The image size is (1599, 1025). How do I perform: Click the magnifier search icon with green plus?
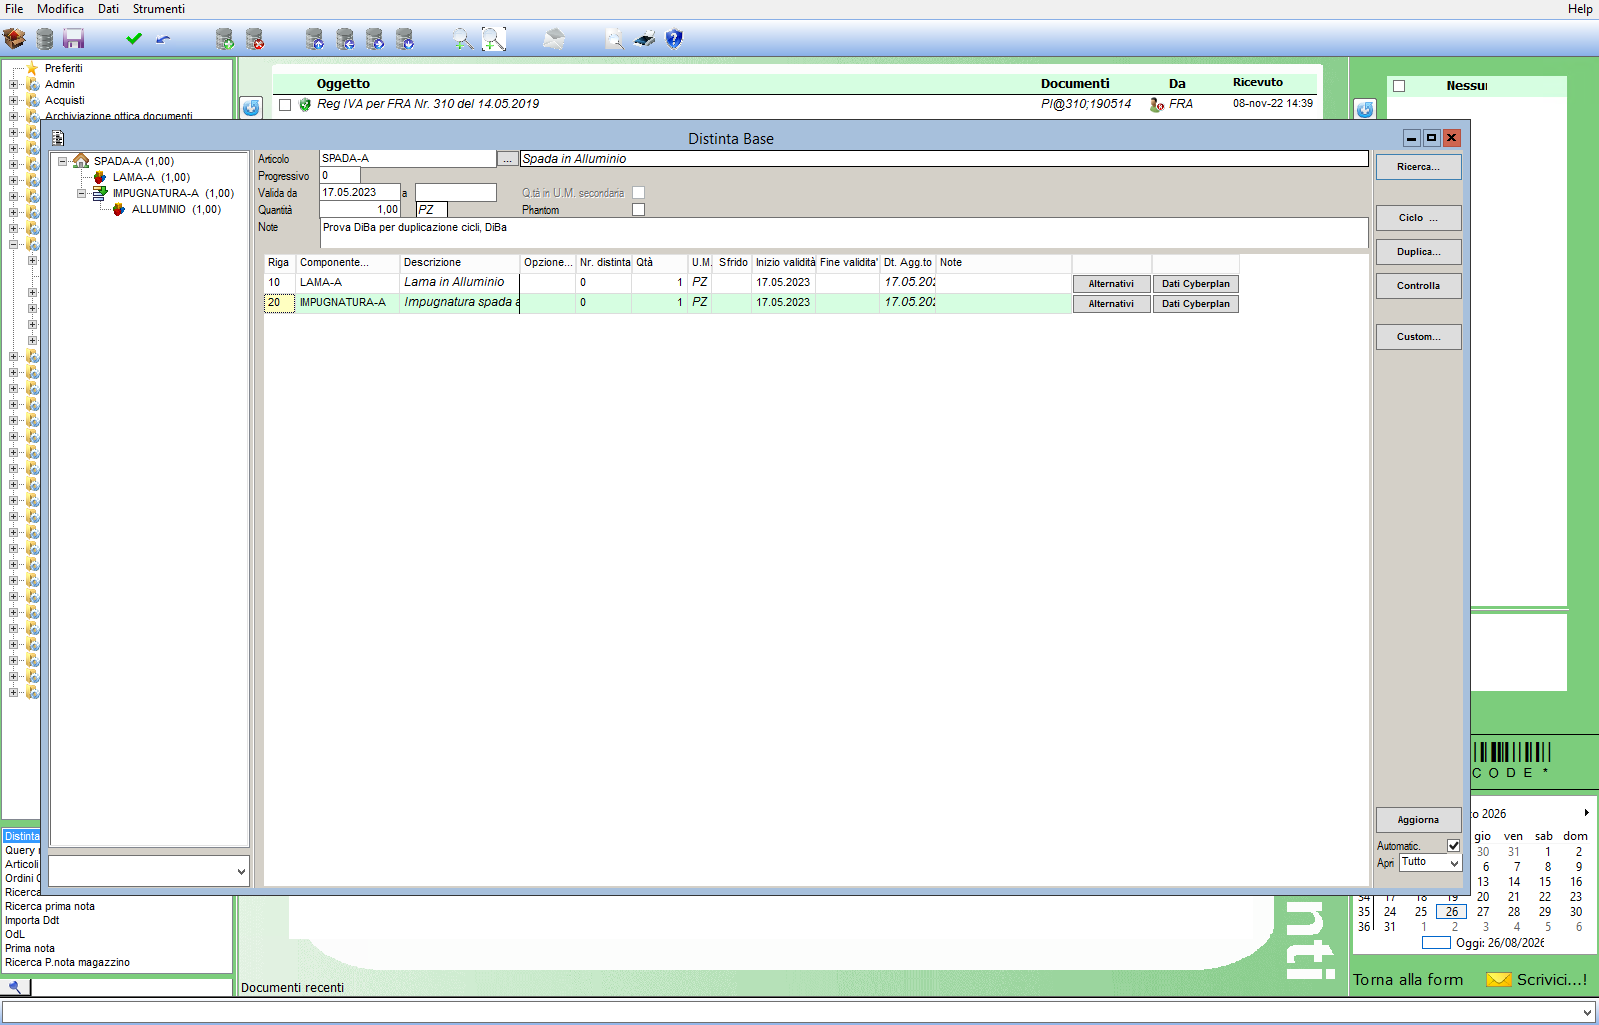click(x=462, y=39)
